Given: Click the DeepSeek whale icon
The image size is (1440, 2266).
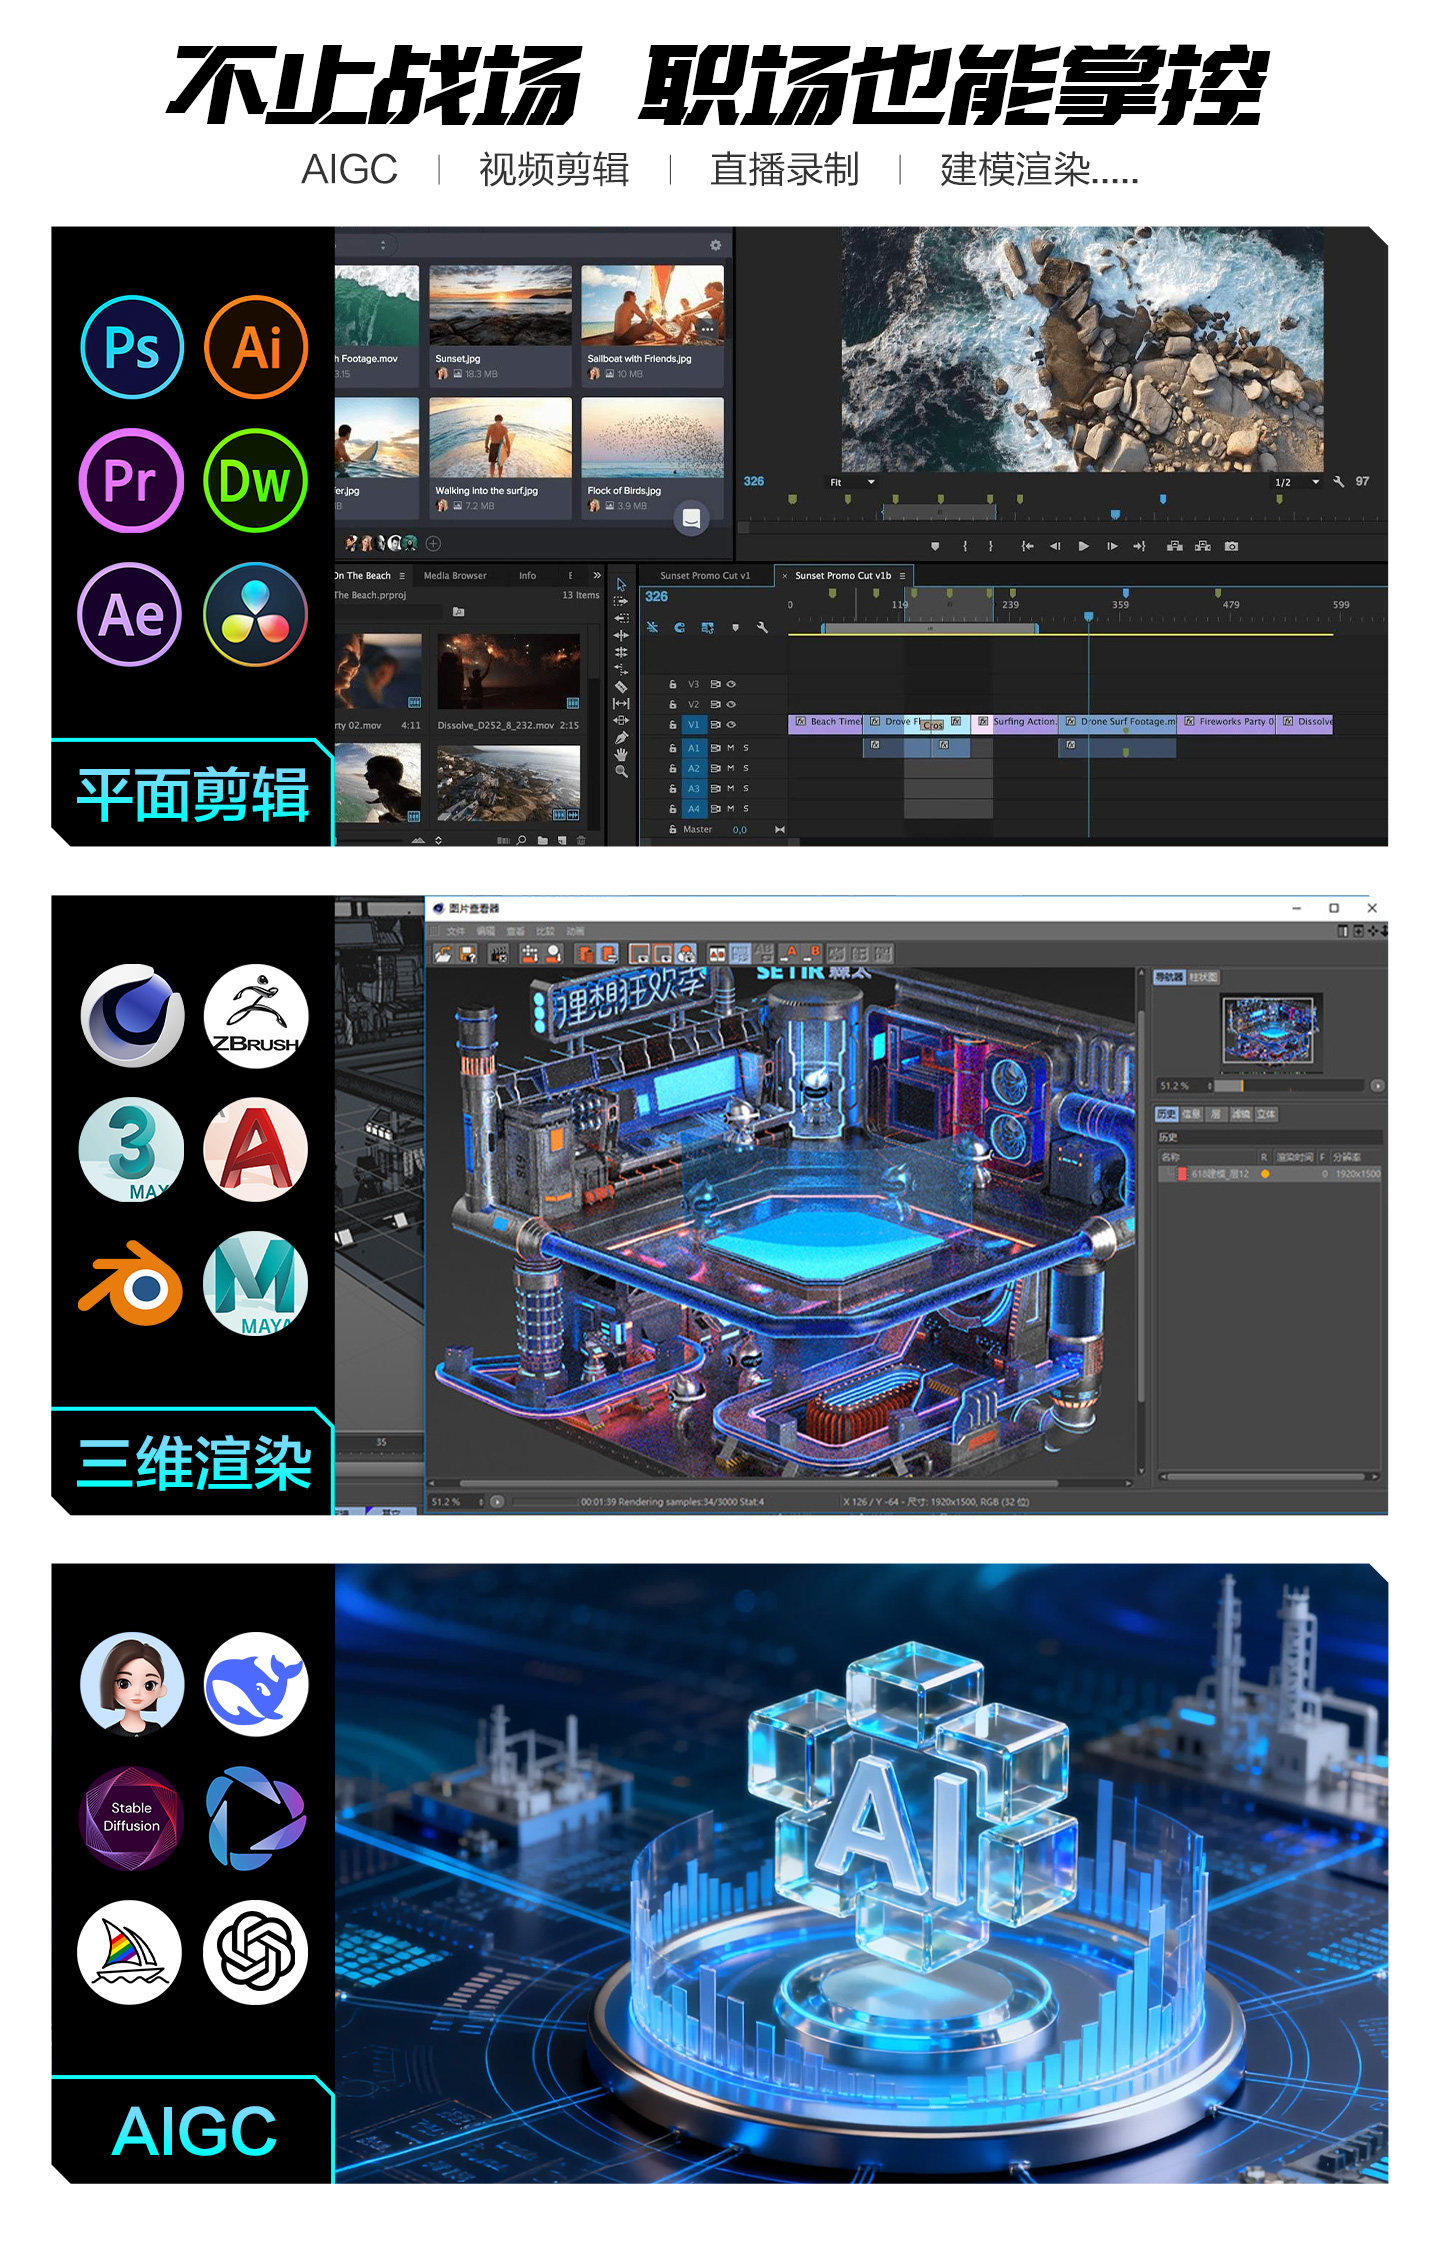Looking at the screenshot, I should (x=256, y=1685).
